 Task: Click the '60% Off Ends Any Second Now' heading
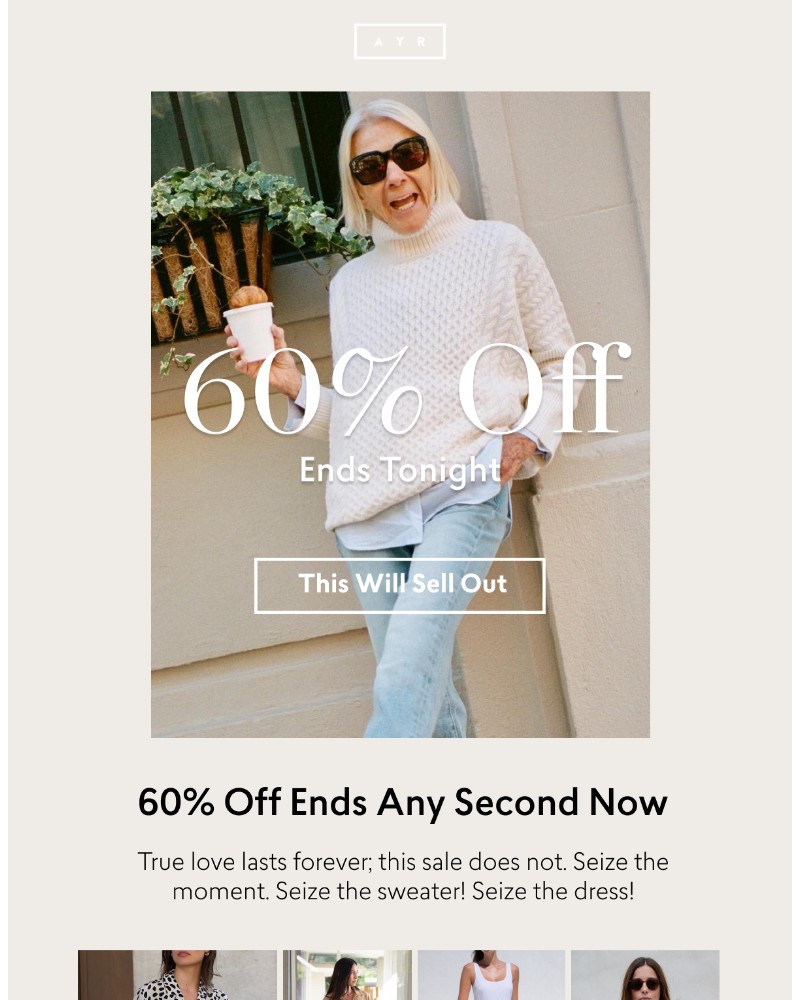tap(403, 802)
